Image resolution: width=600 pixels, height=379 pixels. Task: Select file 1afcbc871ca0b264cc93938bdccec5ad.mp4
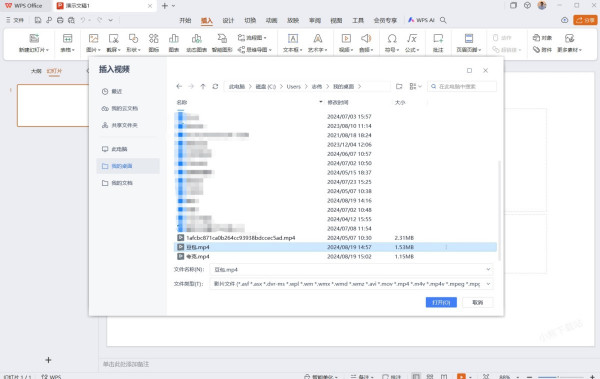335,238
